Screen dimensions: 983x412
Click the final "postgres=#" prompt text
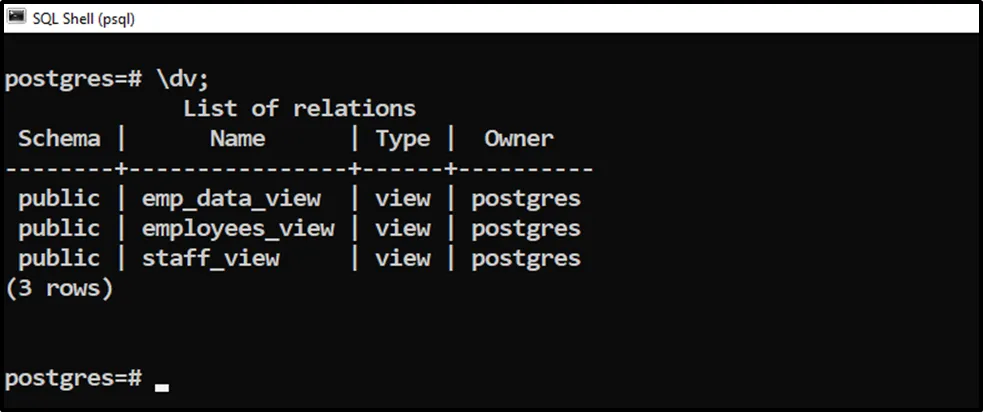(x=73, y=379)
